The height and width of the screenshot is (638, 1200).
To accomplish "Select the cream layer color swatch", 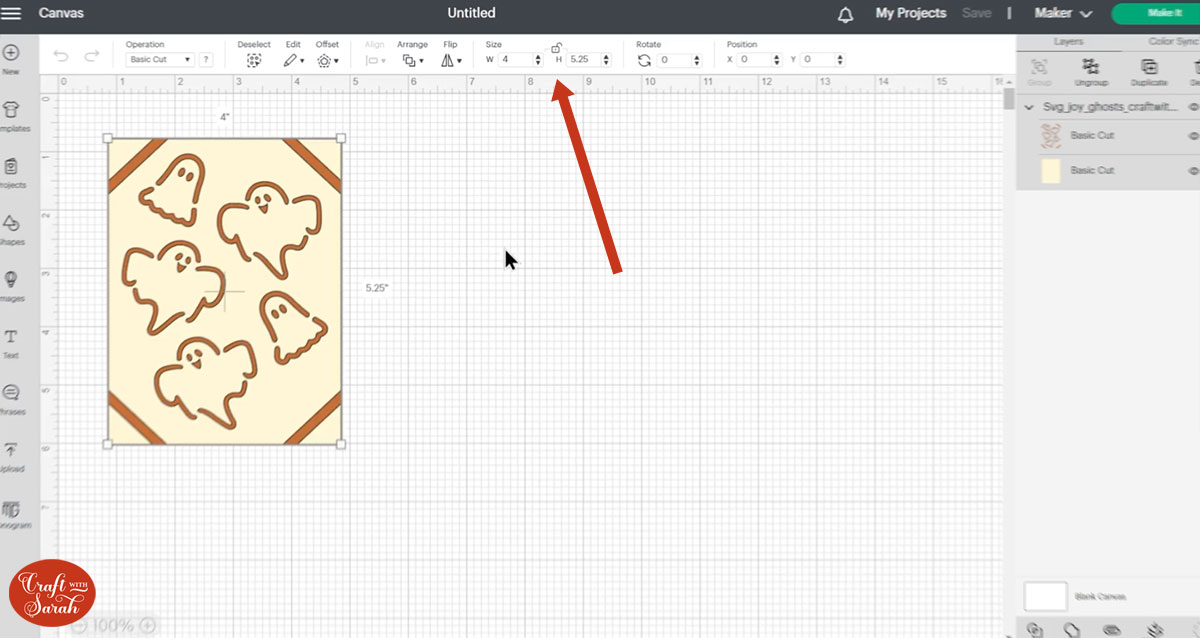I will click(1050, 170).
